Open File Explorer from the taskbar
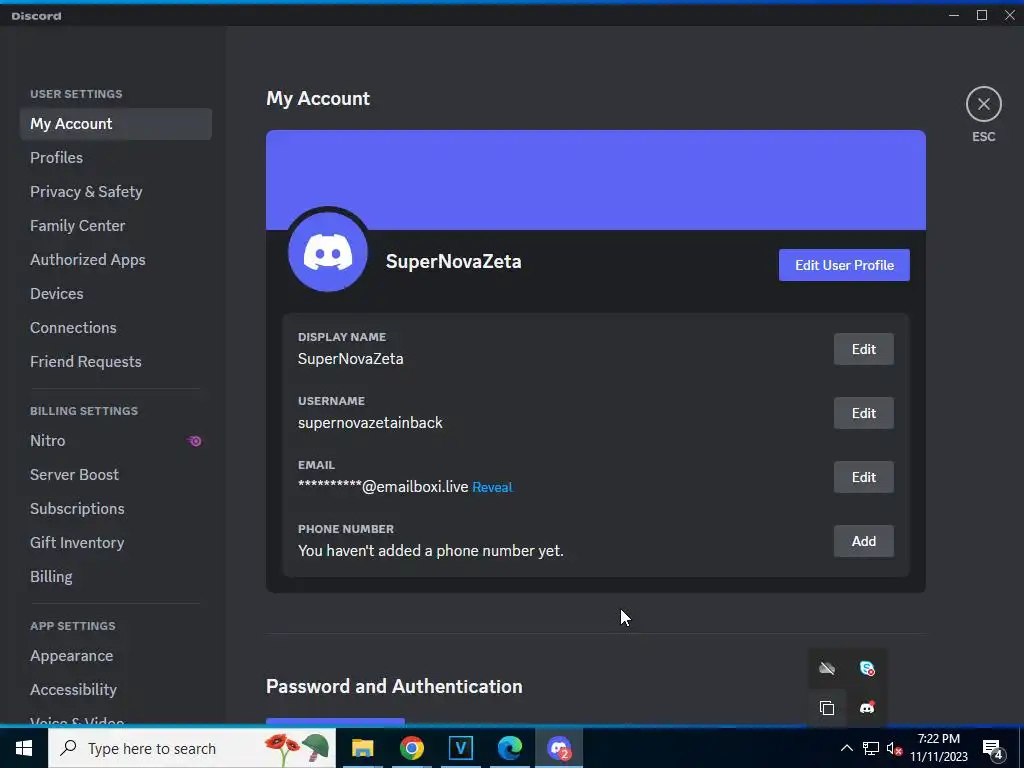This screenshot has height=768, width=1024. coord(362,748)
